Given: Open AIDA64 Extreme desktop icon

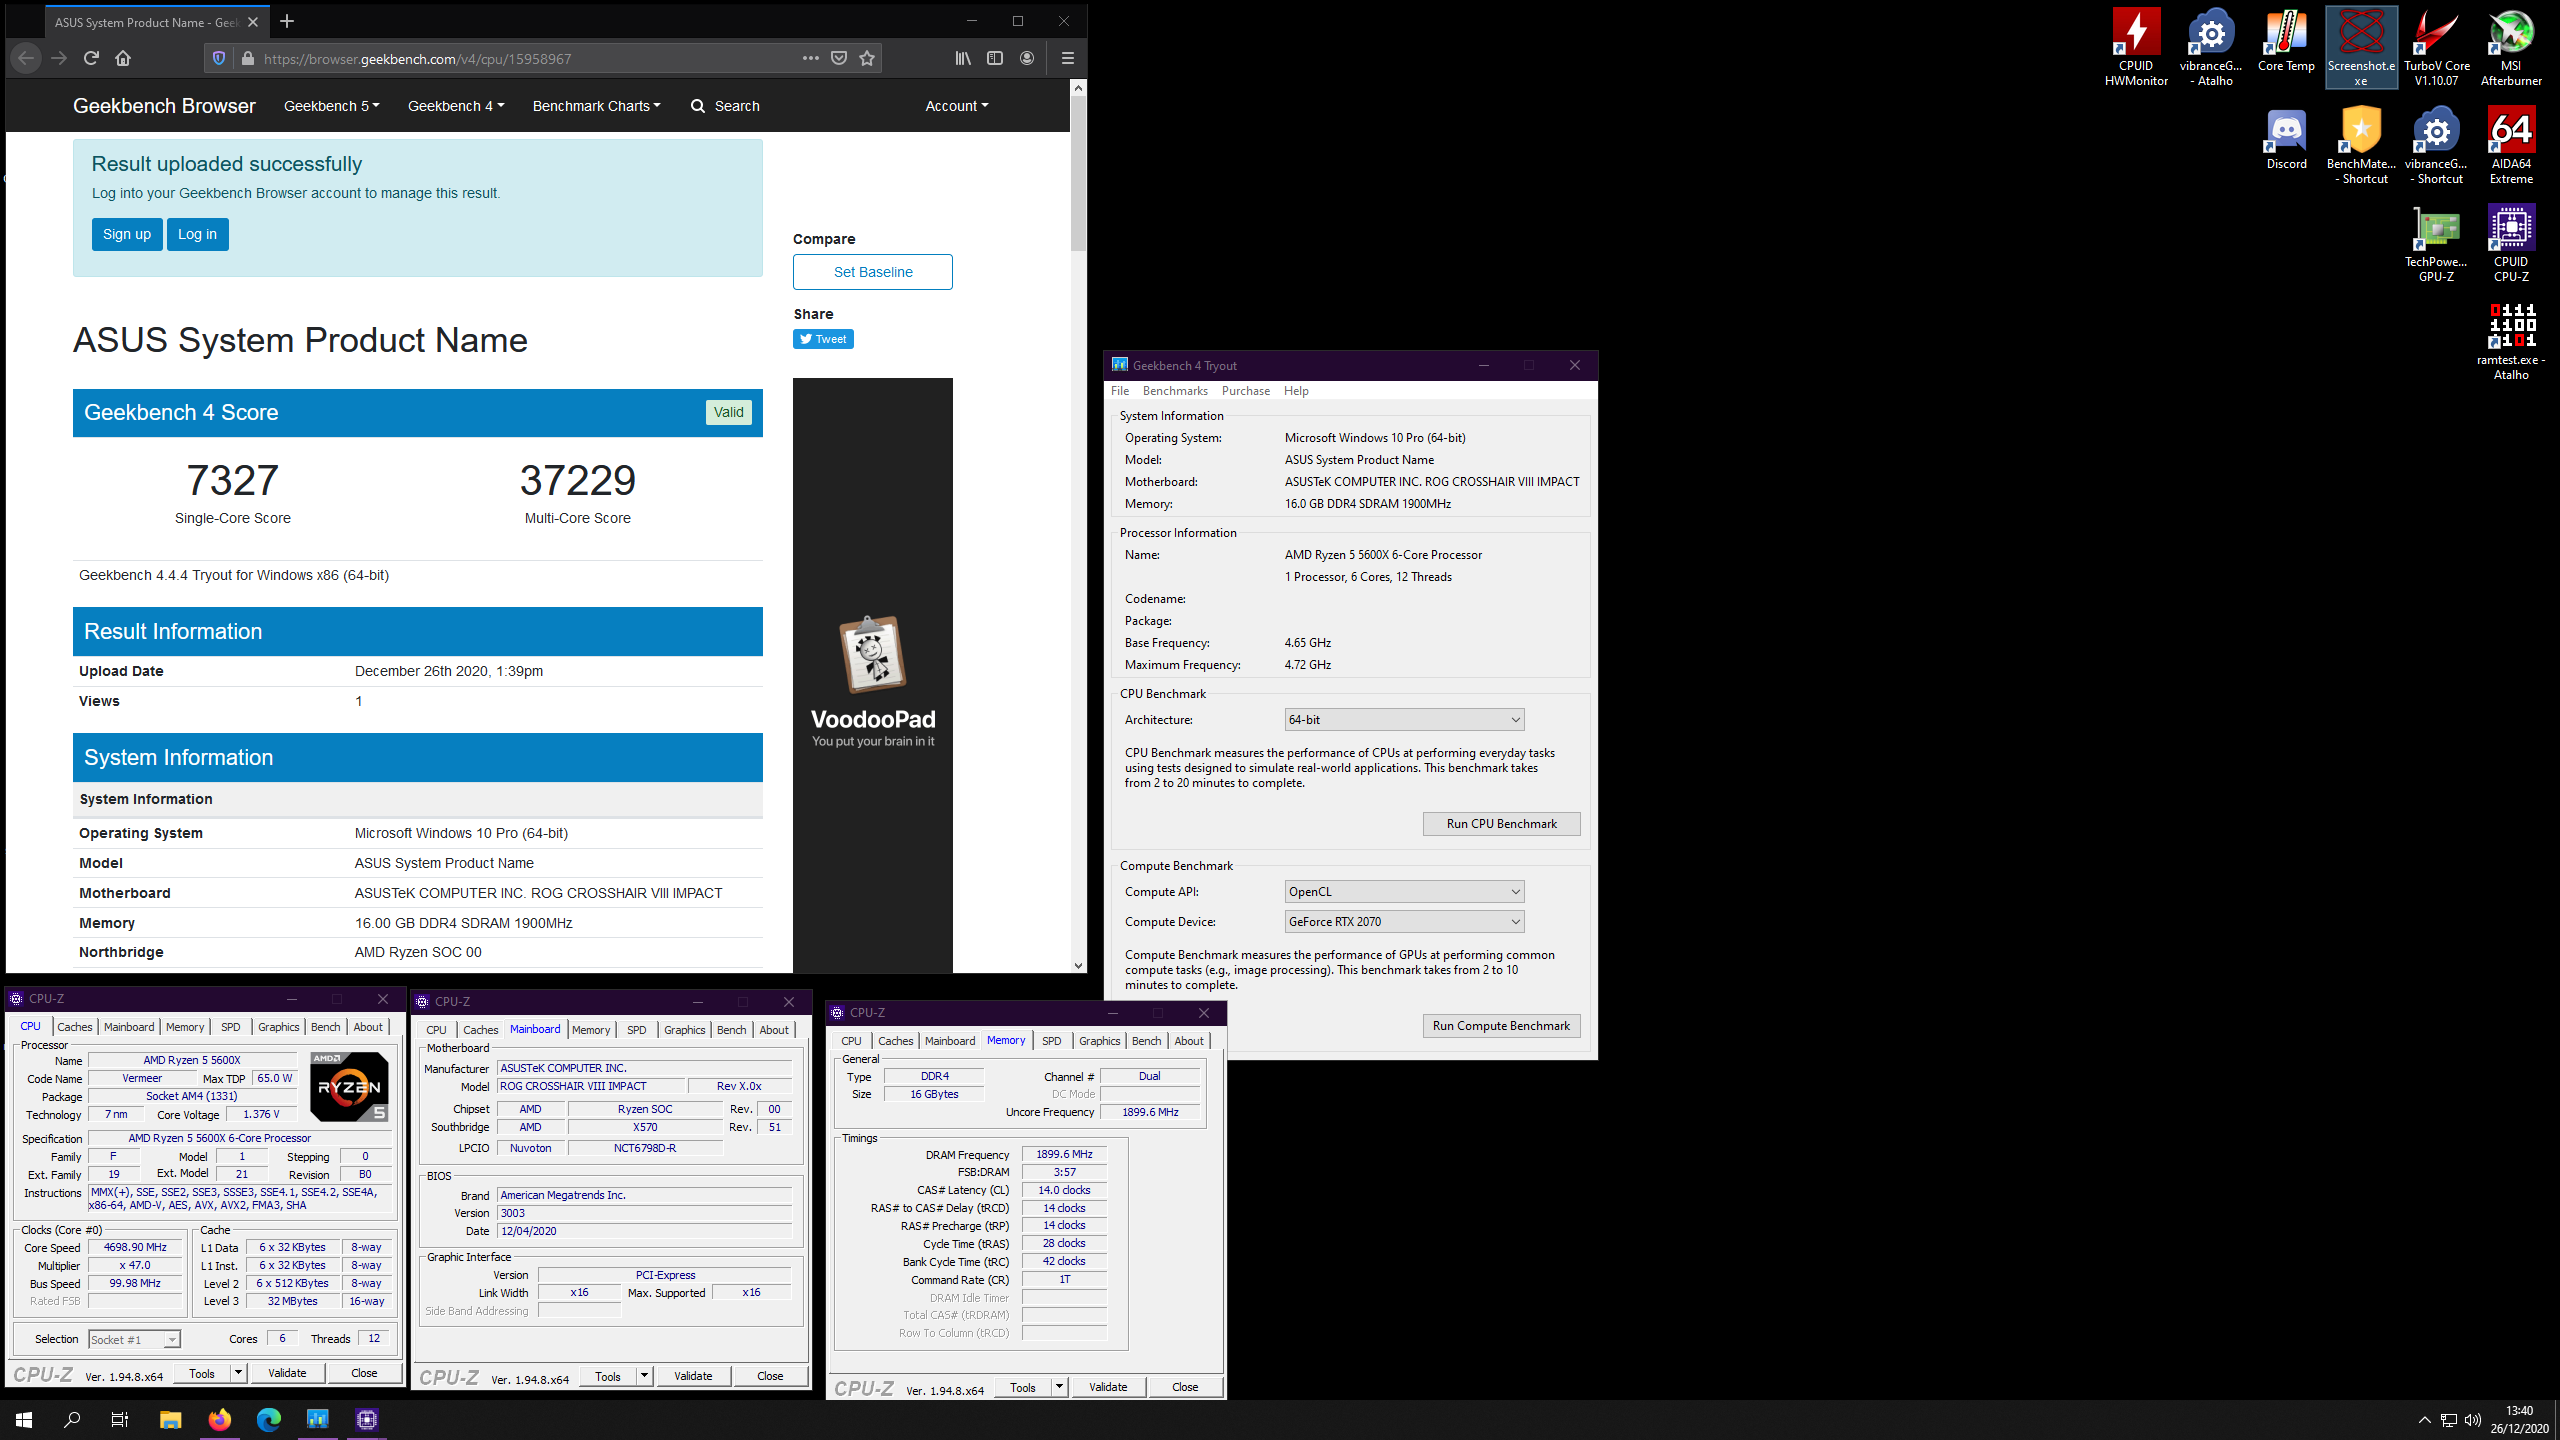Looking at the screenshot, I should pyautogui.click(x=2511, y=146).
